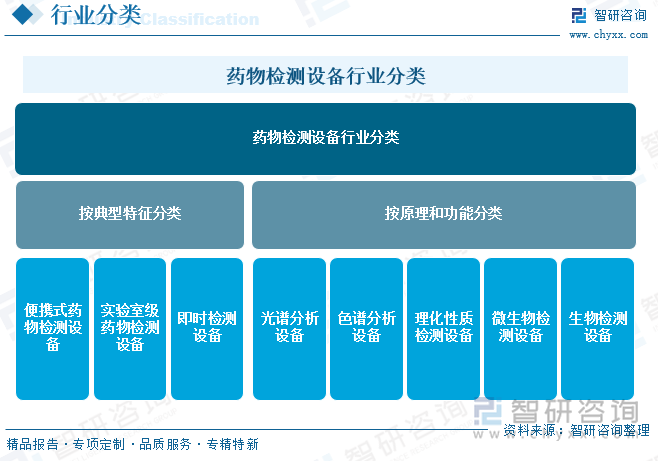Click the 生物检测设备 card

(598, 329)
